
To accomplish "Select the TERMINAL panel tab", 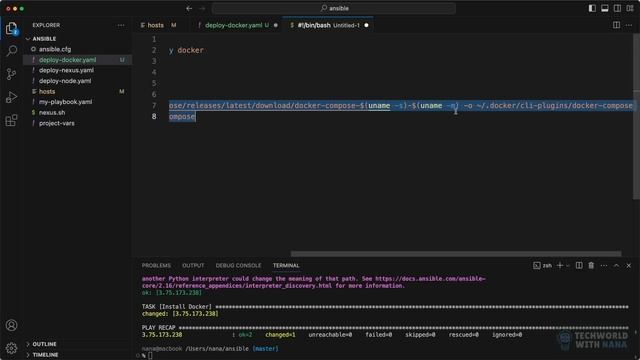I will 286,265.
